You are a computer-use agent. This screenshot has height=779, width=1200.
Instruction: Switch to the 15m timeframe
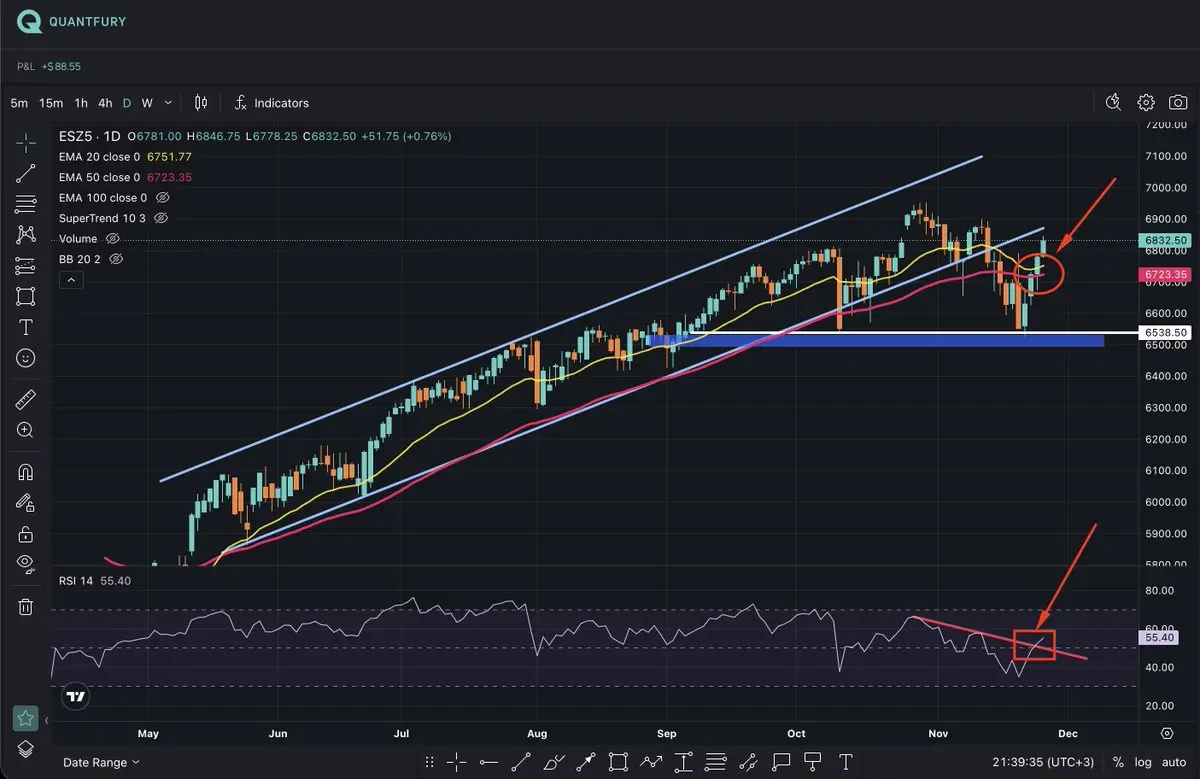pyautogui.click(x=51, y=103)
